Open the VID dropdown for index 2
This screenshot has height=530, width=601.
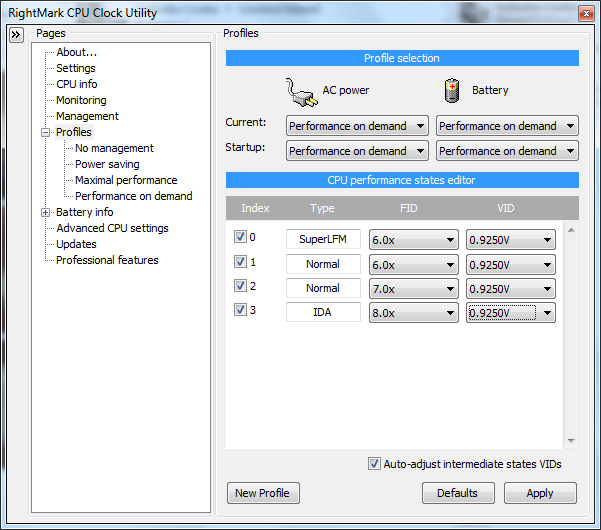point(511,289)
